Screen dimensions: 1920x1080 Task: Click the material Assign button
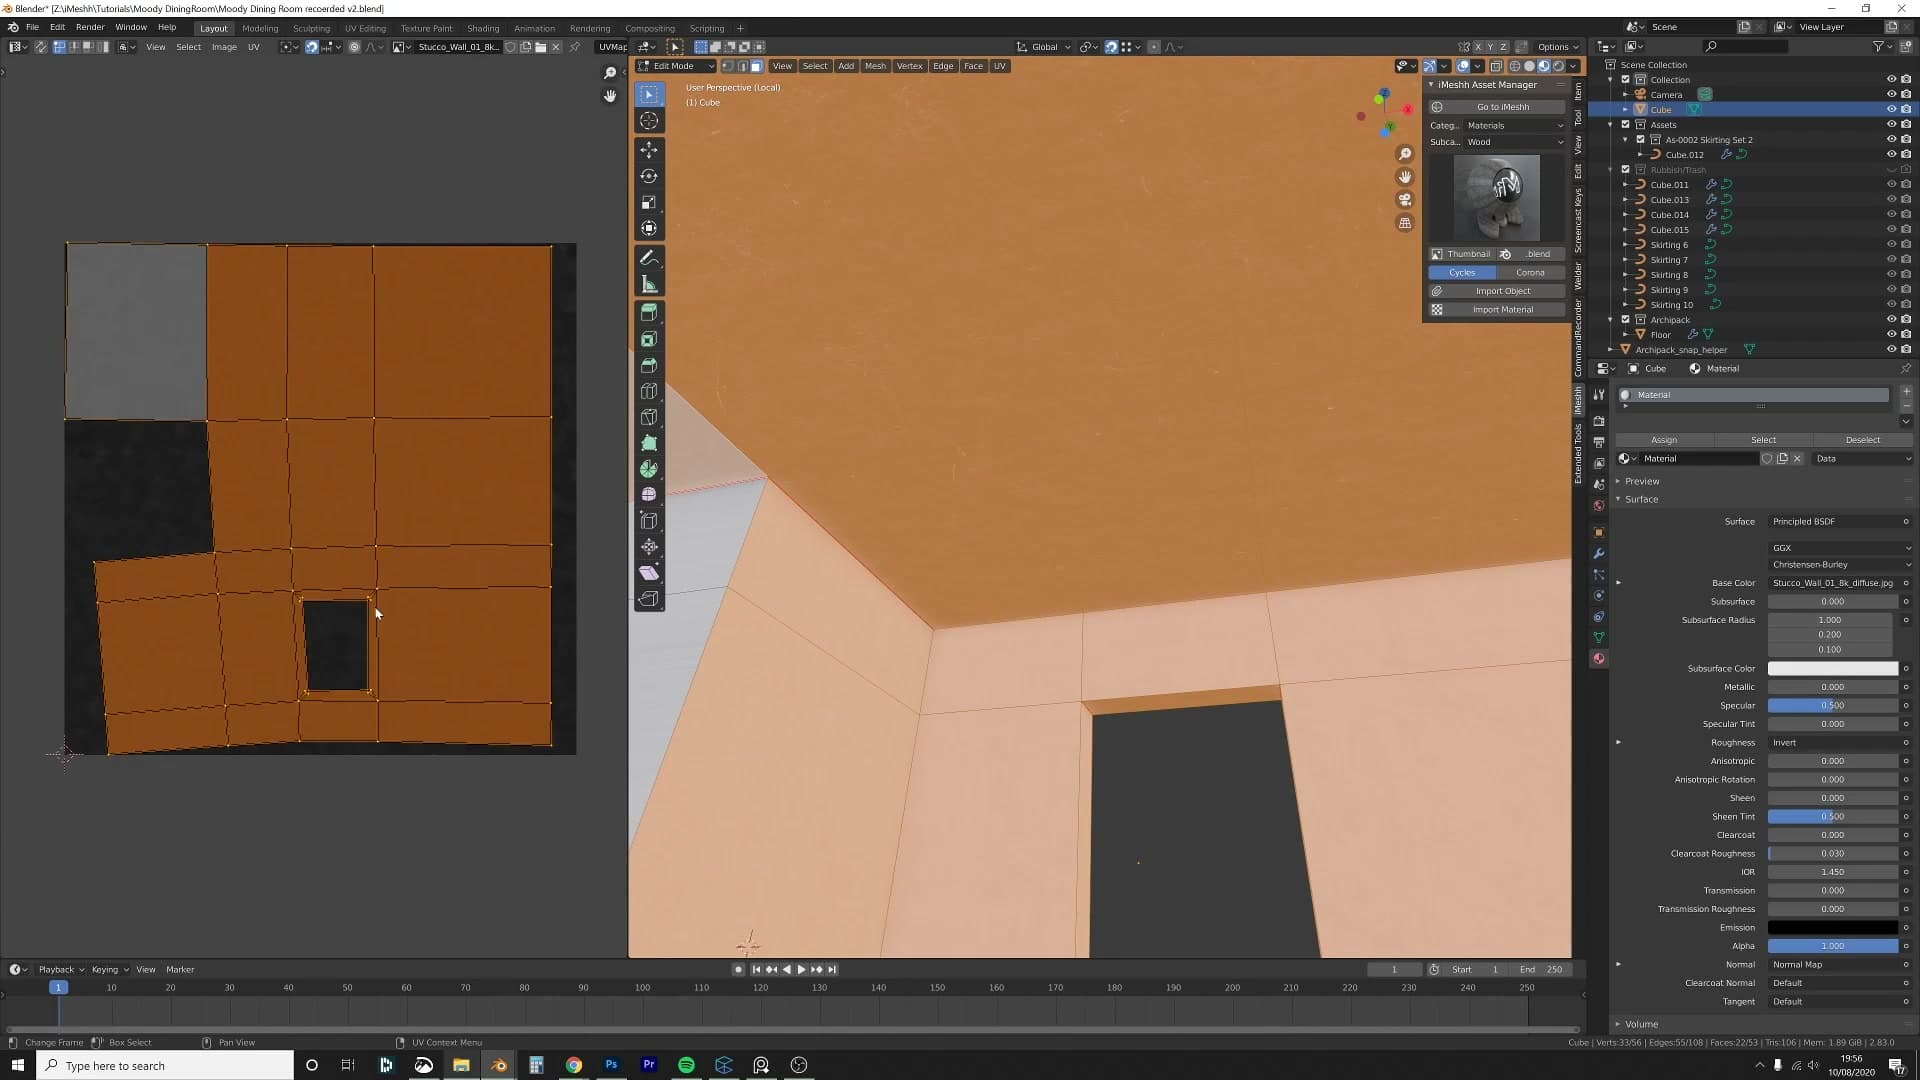point(1664,440)
